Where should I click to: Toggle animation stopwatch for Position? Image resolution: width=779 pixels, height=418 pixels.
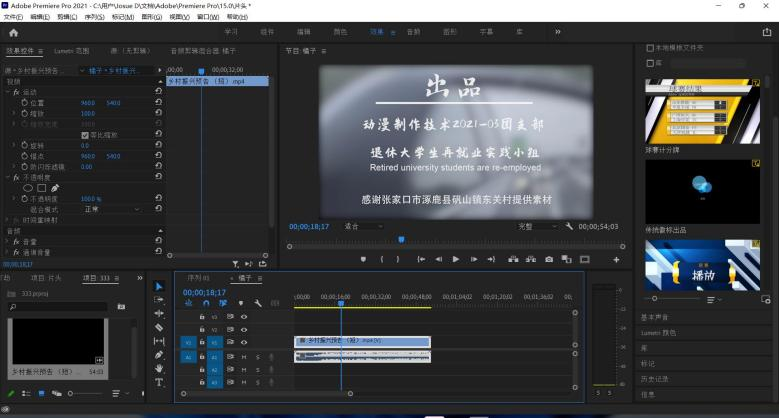click(x=24, y=102)
